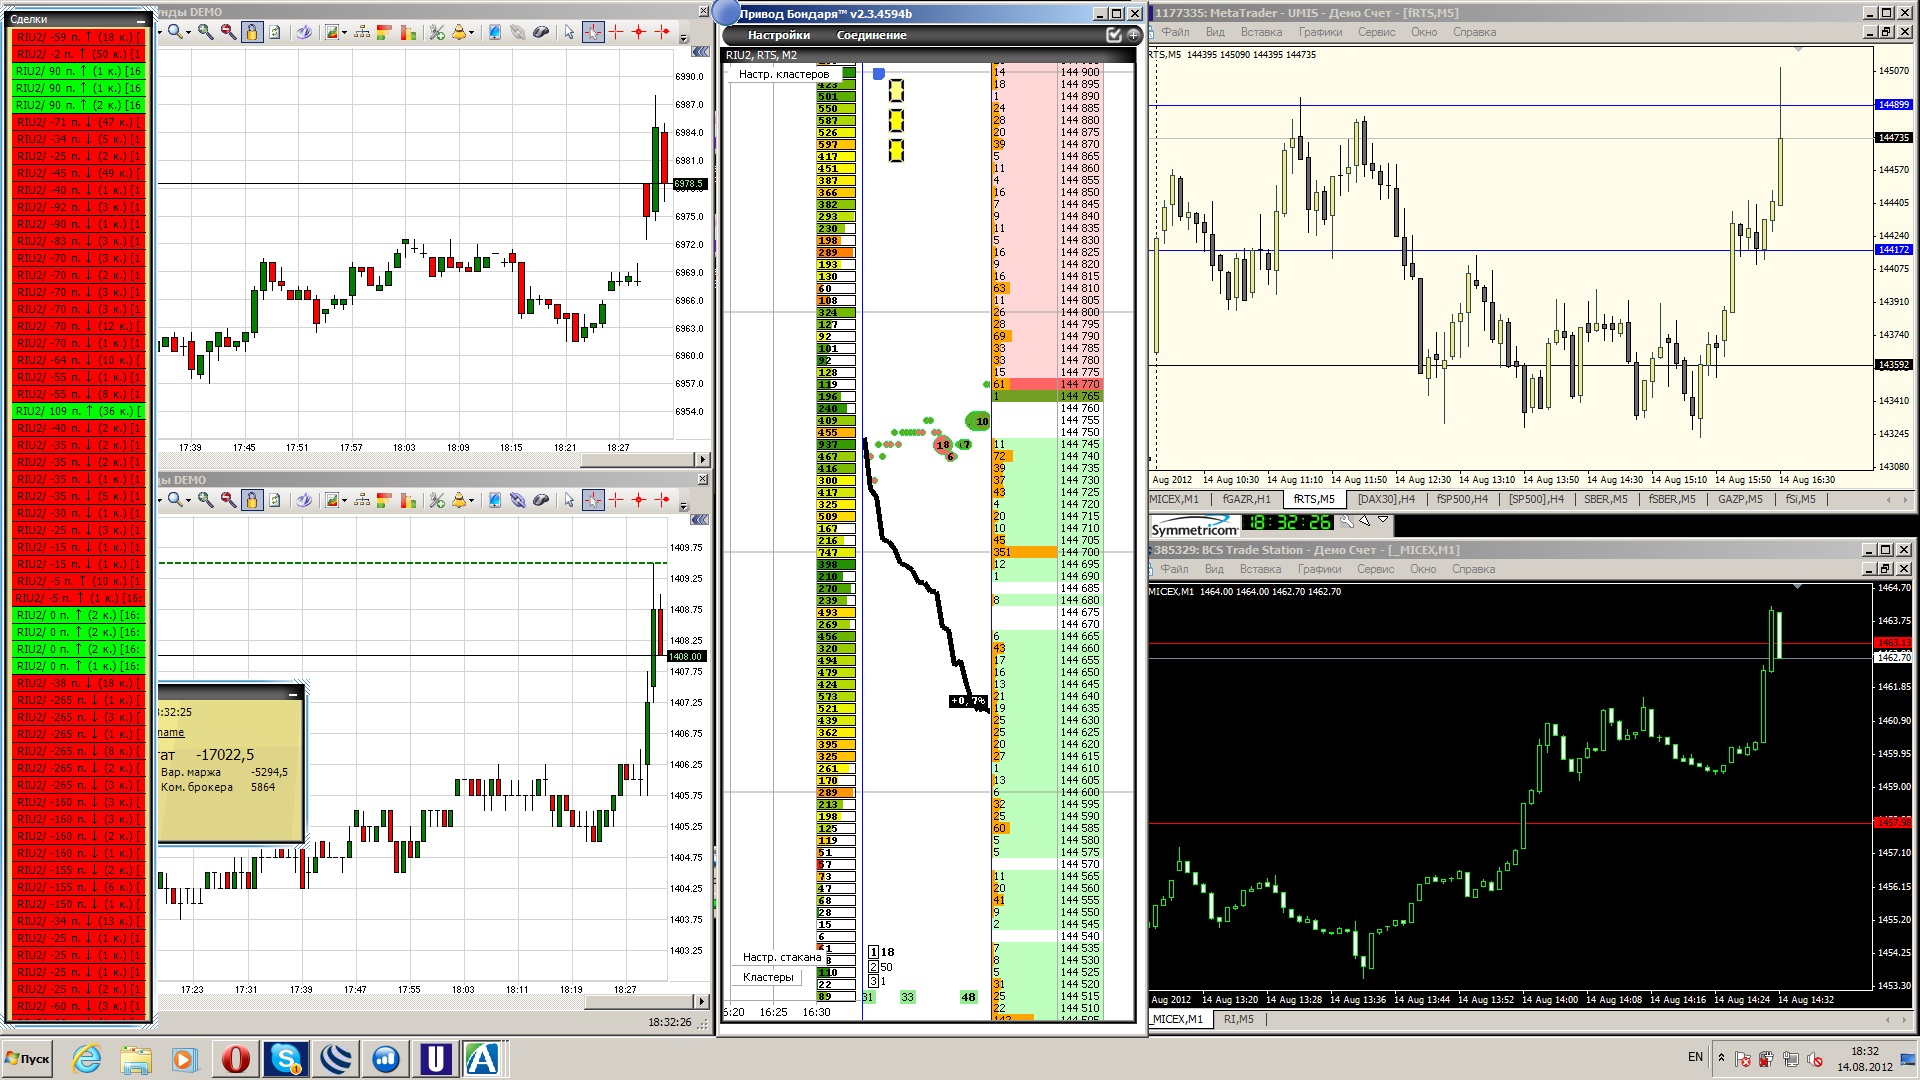Click the blue slider handle atop the cluster column

click(879, 74)
